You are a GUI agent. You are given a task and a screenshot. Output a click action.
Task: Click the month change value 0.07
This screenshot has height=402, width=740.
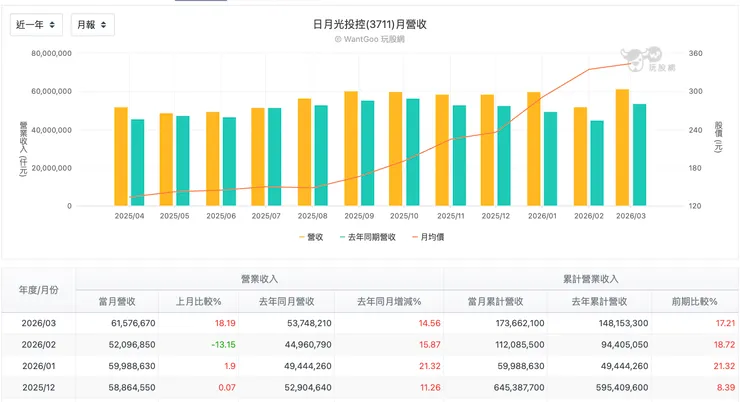(x=227, y=387)
